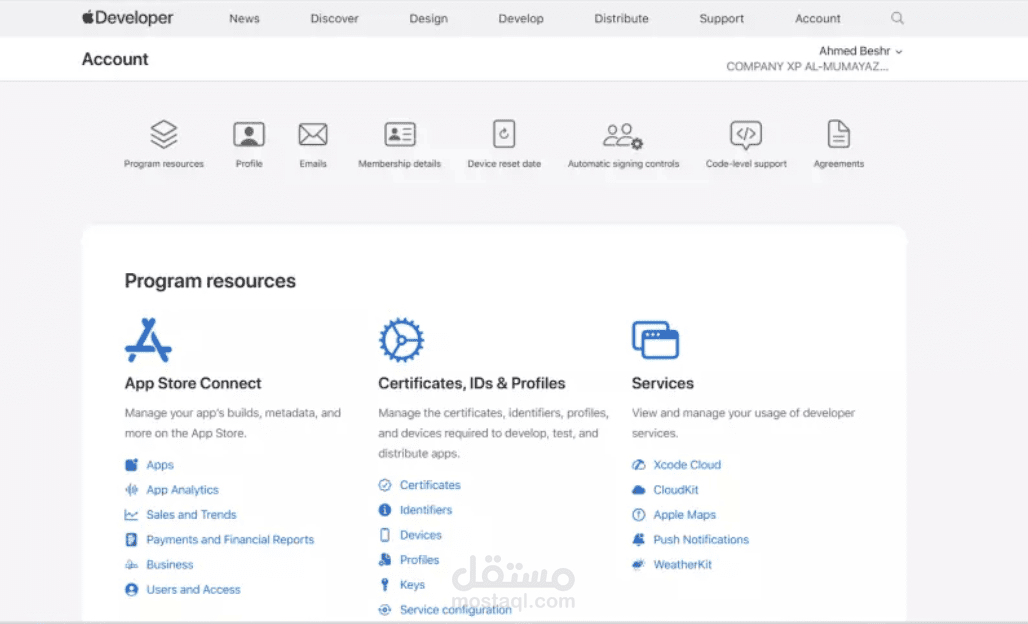Open Automatic signing controls icon

tap(623, 136)
